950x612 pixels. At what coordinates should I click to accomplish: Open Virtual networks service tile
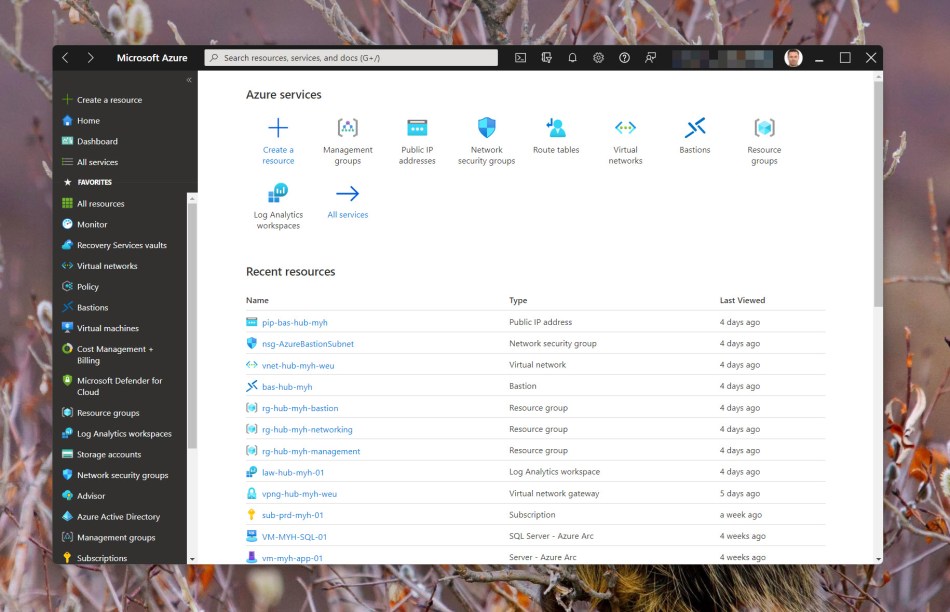pyautogui.click(x=625, y=141)
